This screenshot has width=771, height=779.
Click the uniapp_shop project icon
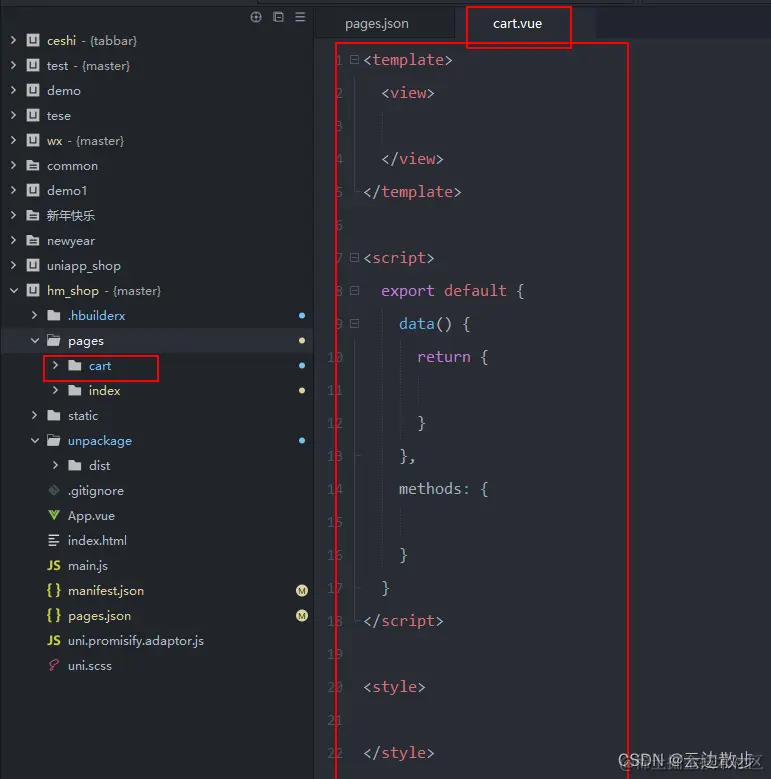(33, 265)
